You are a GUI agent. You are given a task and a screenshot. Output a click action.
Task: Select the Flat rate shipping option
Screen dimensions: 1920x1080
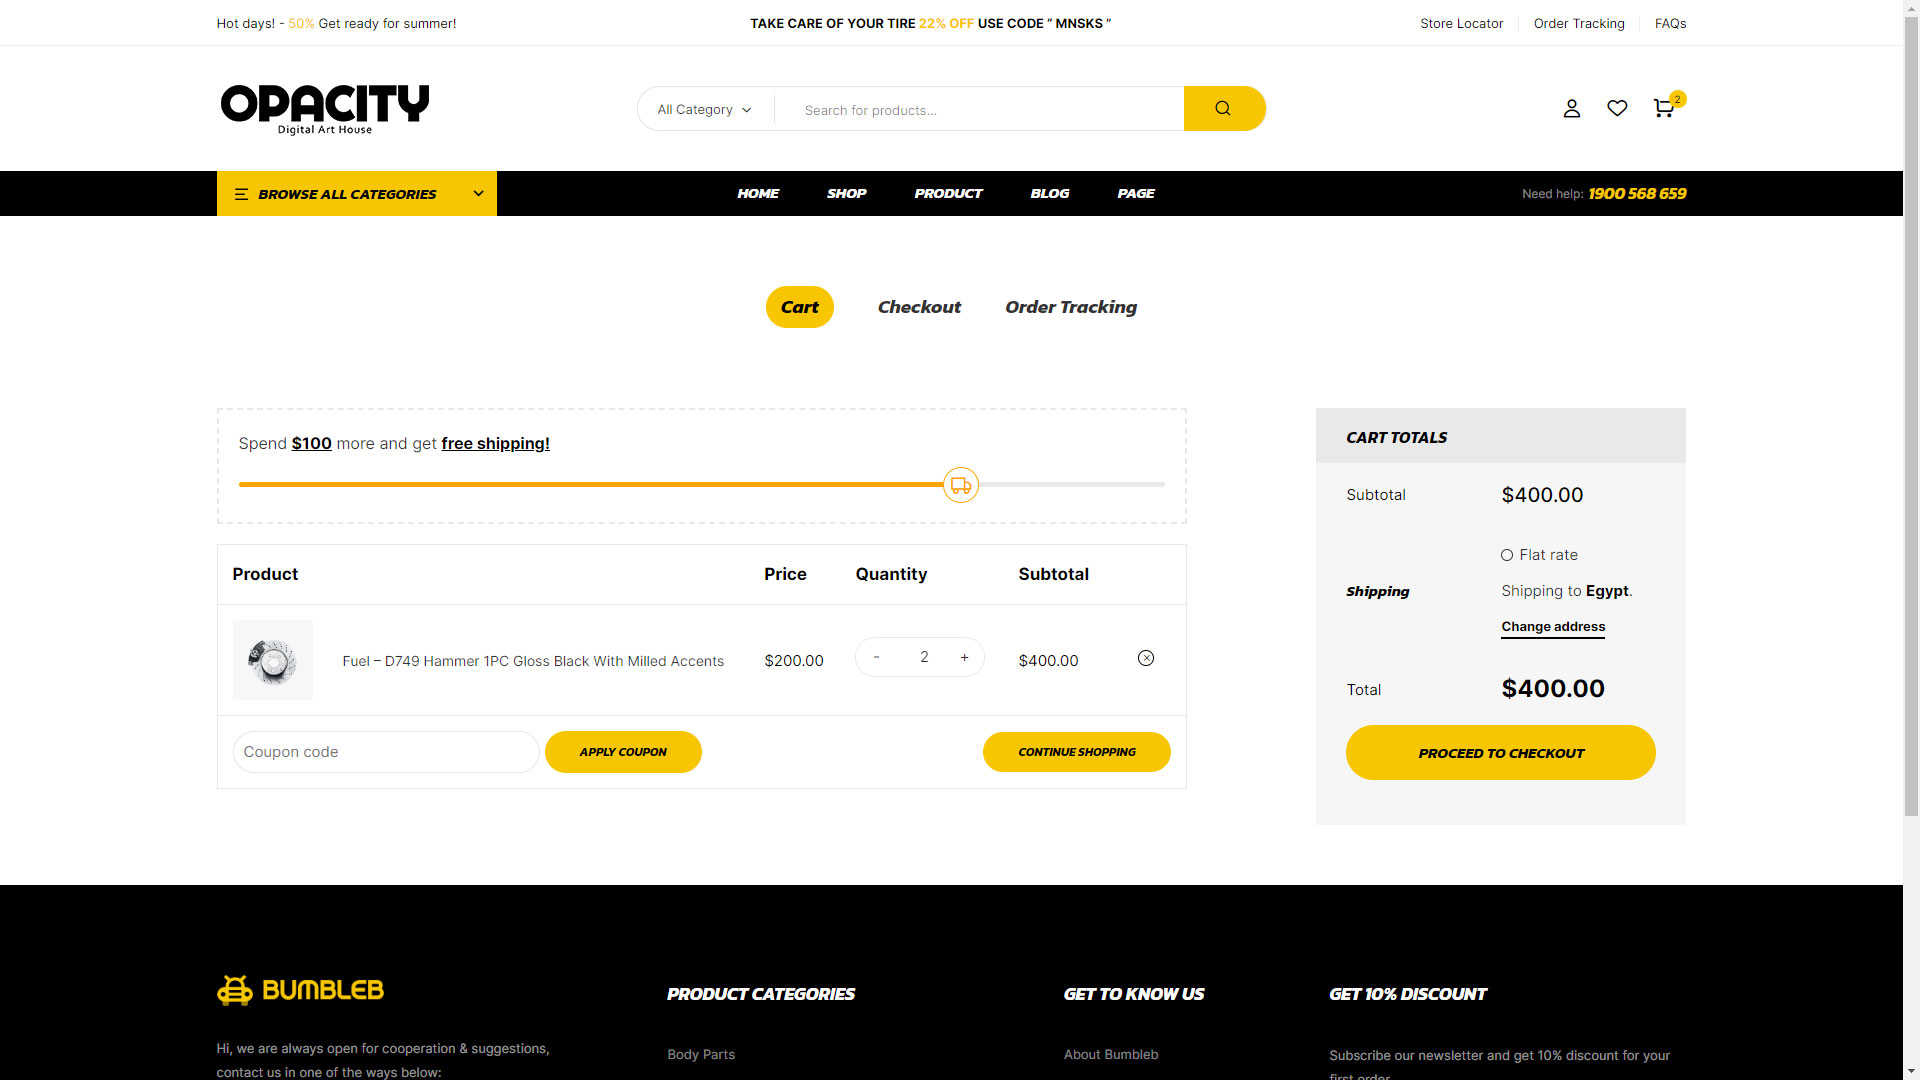point(1507,555)
